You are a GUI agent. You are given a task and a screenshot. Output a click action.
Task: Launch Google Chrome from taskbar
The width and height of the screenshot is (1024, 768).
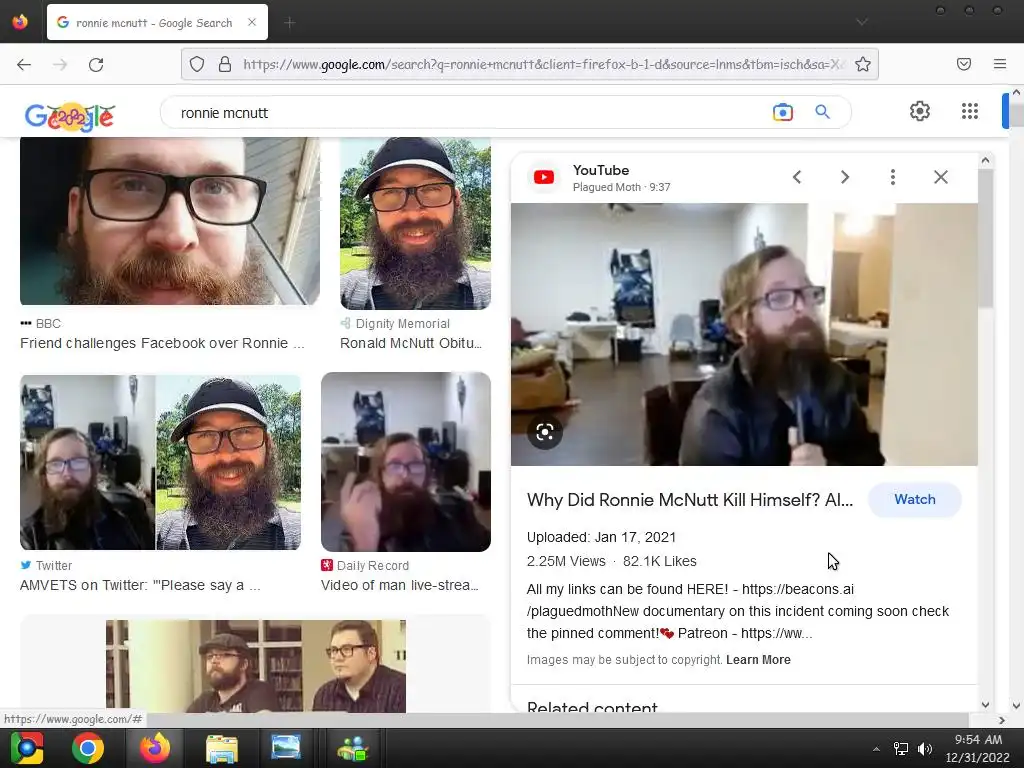click(88, 748)
